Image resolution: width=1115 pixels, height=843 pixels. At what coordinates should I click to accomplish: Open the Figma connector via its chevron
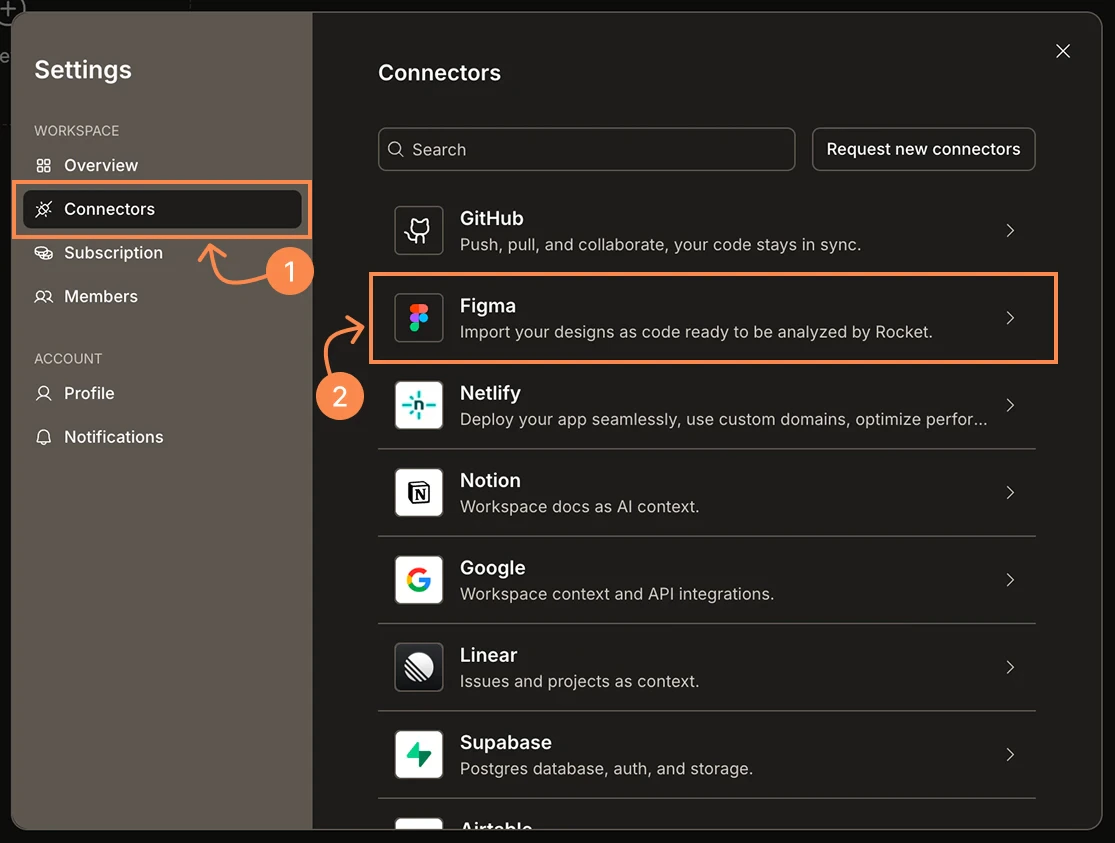pos(1010,317)
